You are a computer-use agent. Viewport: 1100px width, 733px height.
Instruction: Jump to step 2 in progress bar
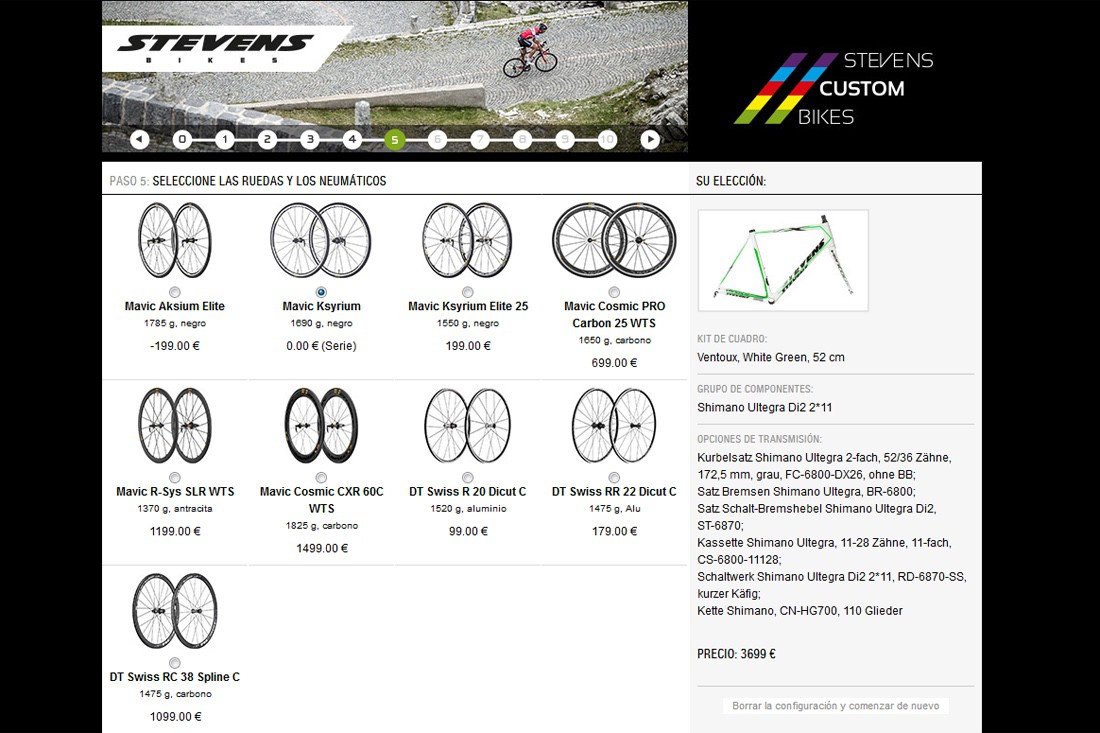tap(267, 140)
